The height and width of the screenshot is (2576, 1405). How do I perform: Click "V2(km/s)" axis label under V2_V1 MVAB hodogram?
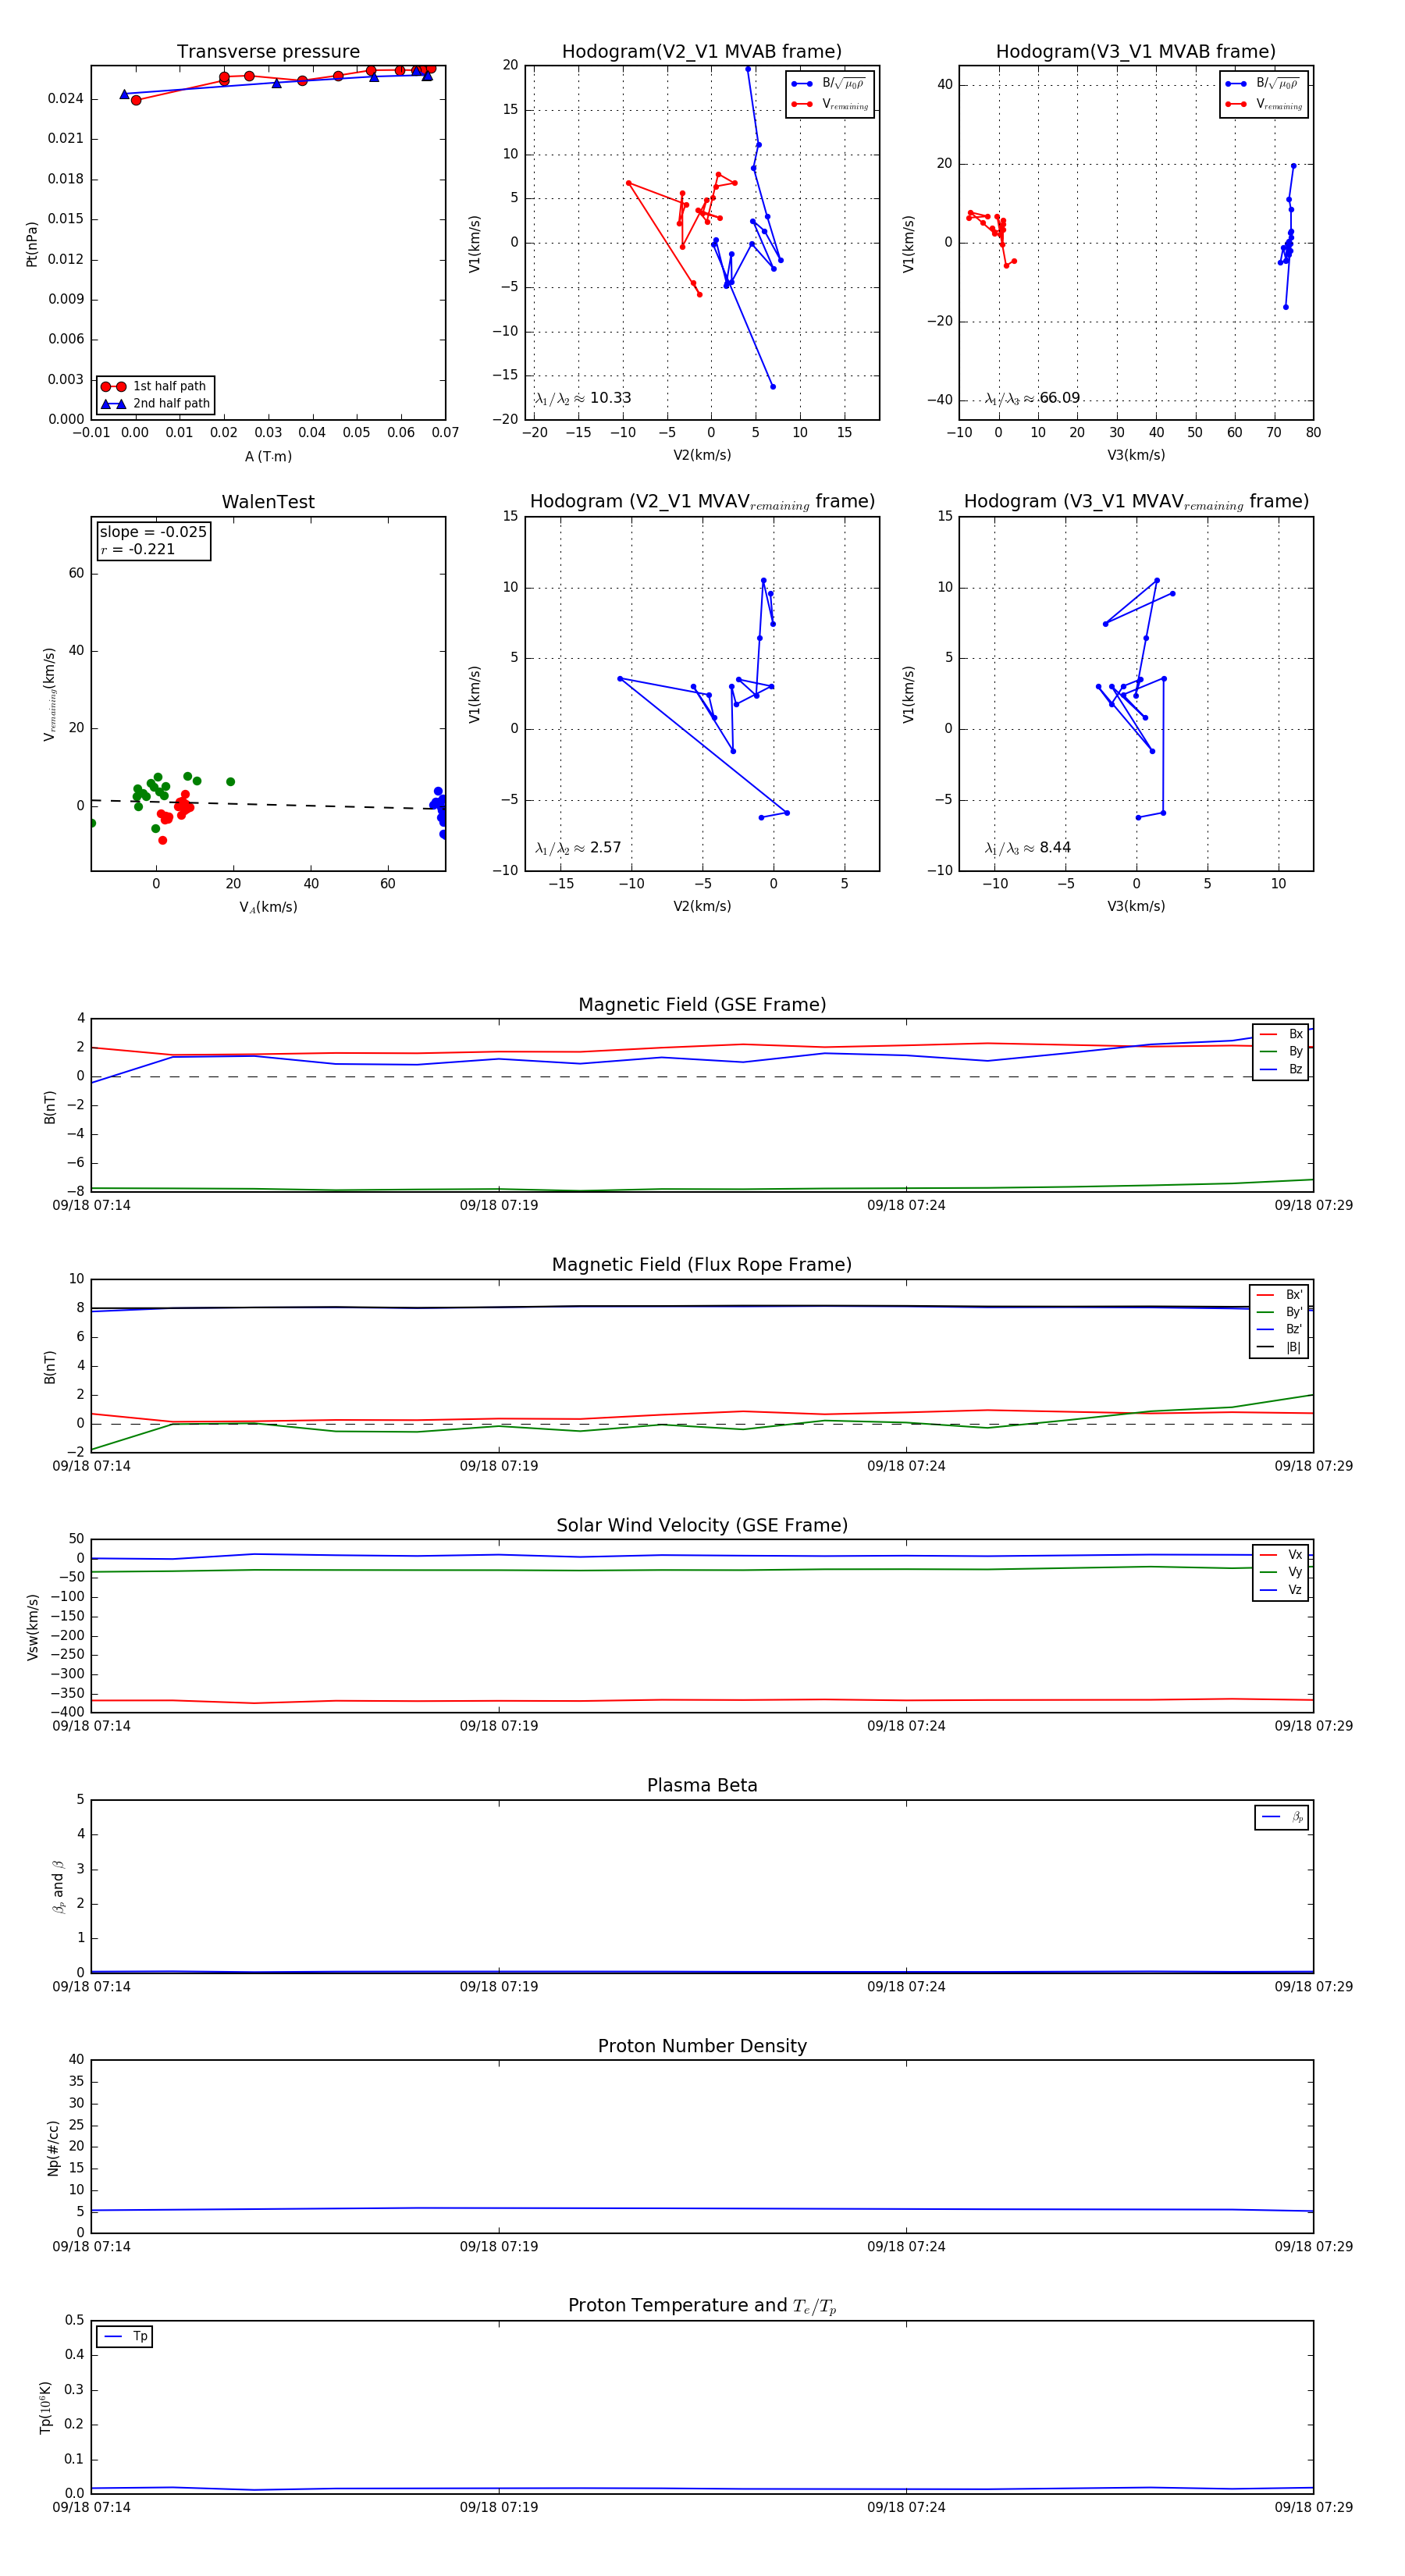click(702, 456)
